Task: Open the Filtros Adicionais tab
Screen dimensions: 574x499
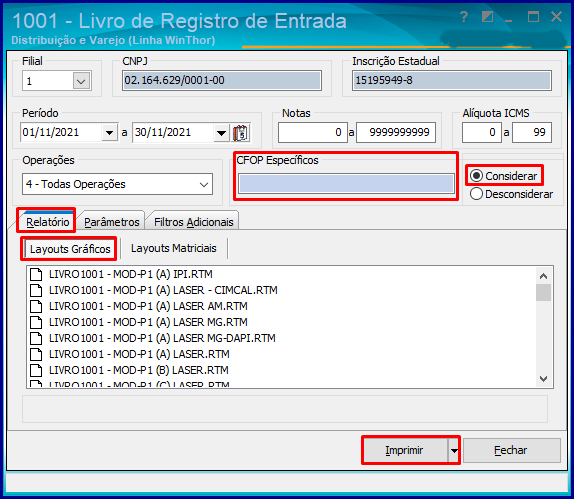Action: [x=194, y=222]
